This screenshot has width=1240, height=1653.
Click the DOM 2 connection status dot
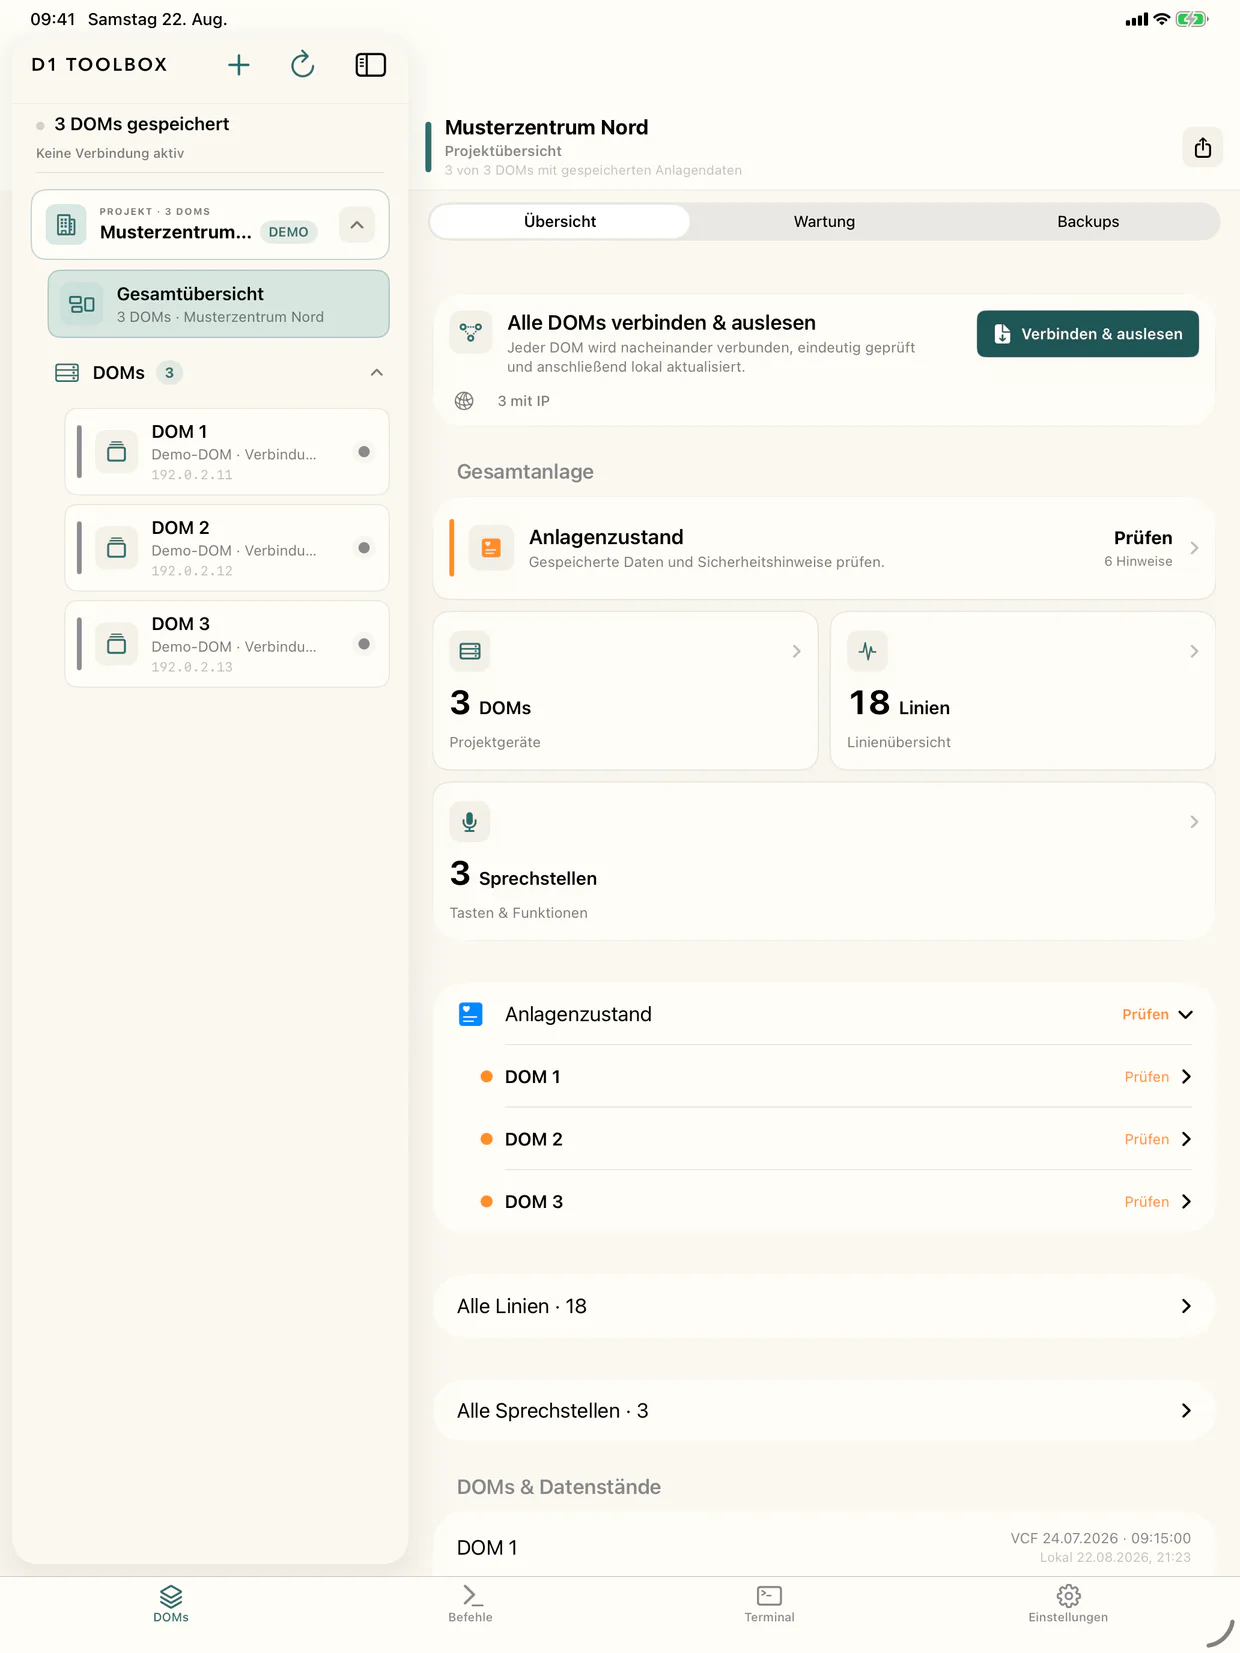tap(364, 548)
